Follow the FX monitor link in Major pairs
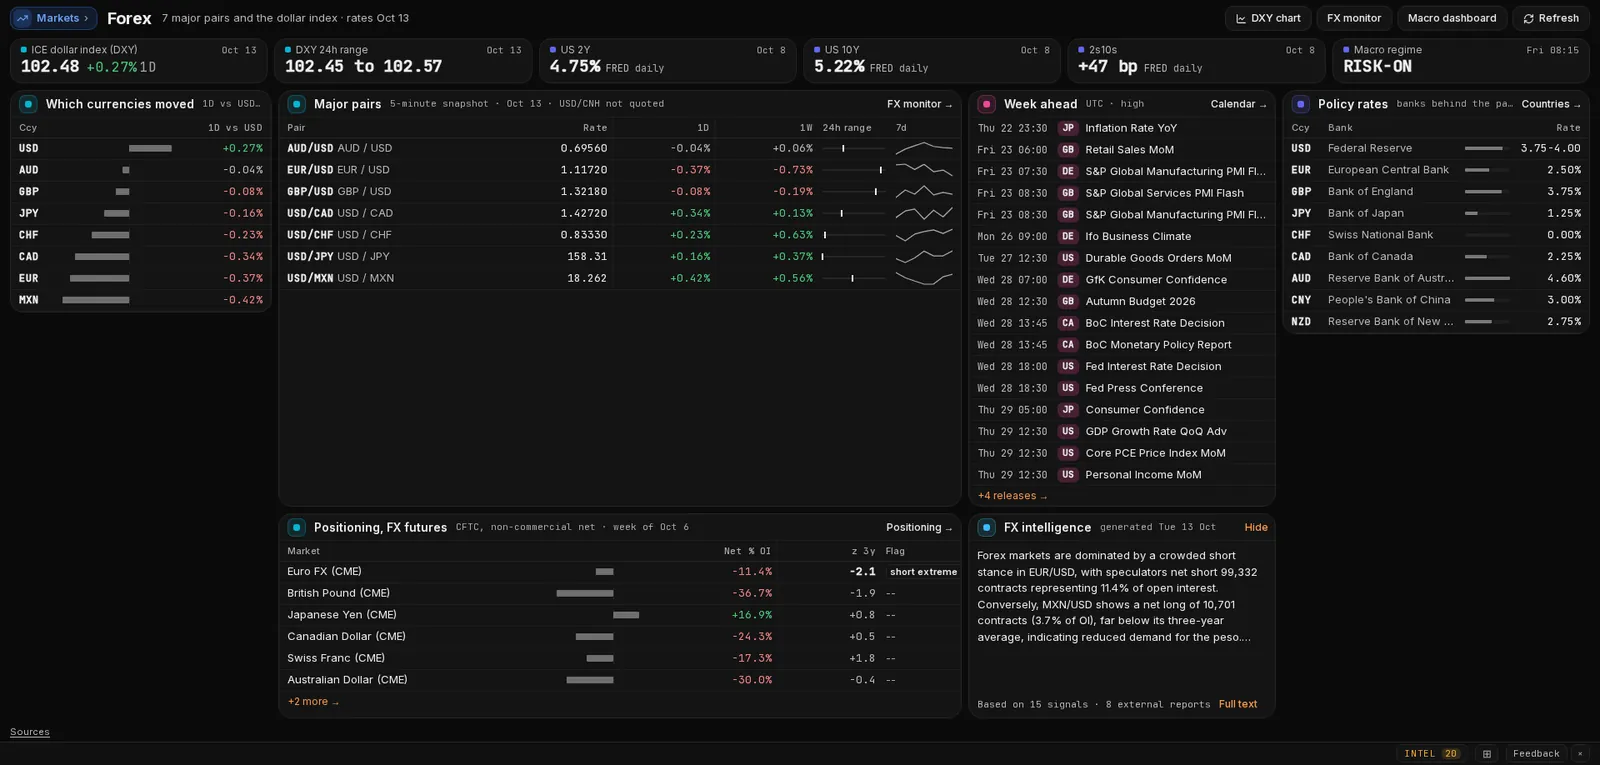Viewport: 1600px width, 765px height. point(919,104)
